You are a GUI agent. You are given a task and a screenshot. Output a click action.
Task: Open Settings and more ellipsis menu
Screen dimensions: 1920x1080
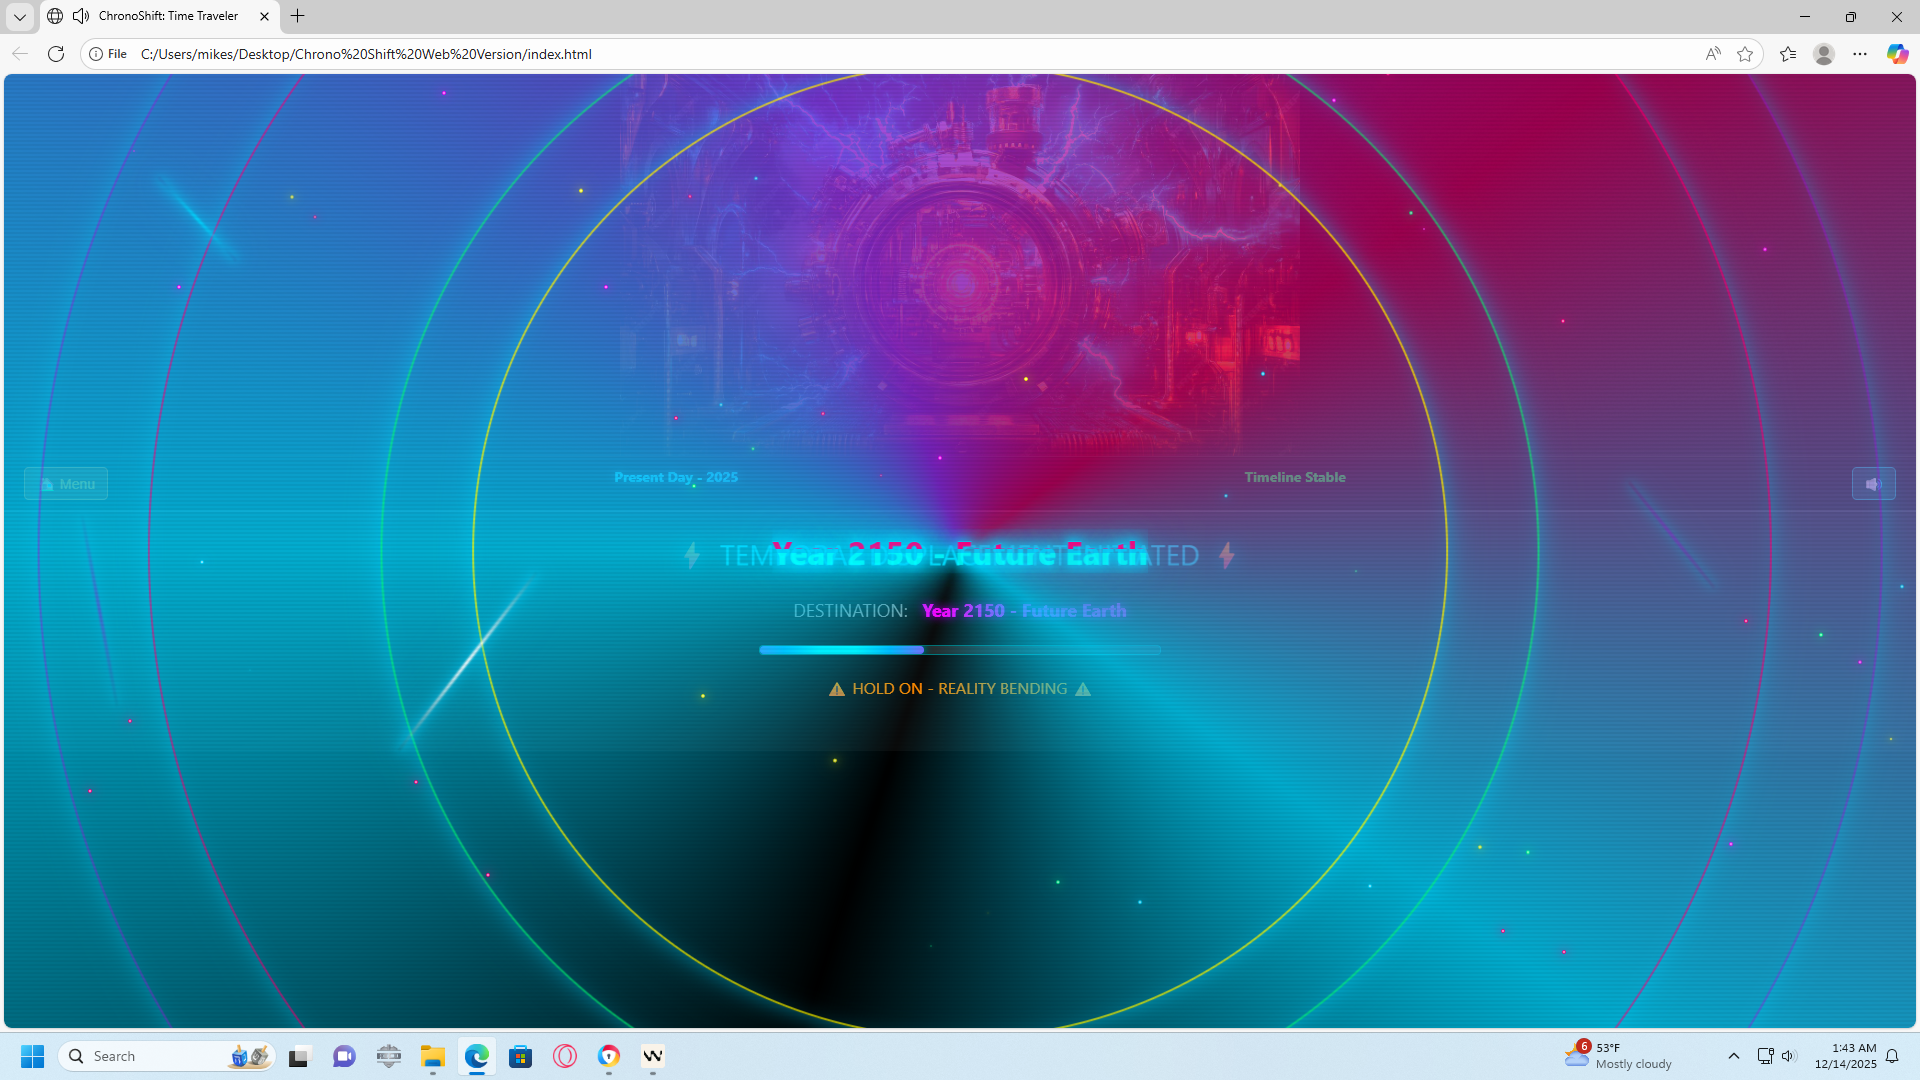click(x=1860, y=54)
